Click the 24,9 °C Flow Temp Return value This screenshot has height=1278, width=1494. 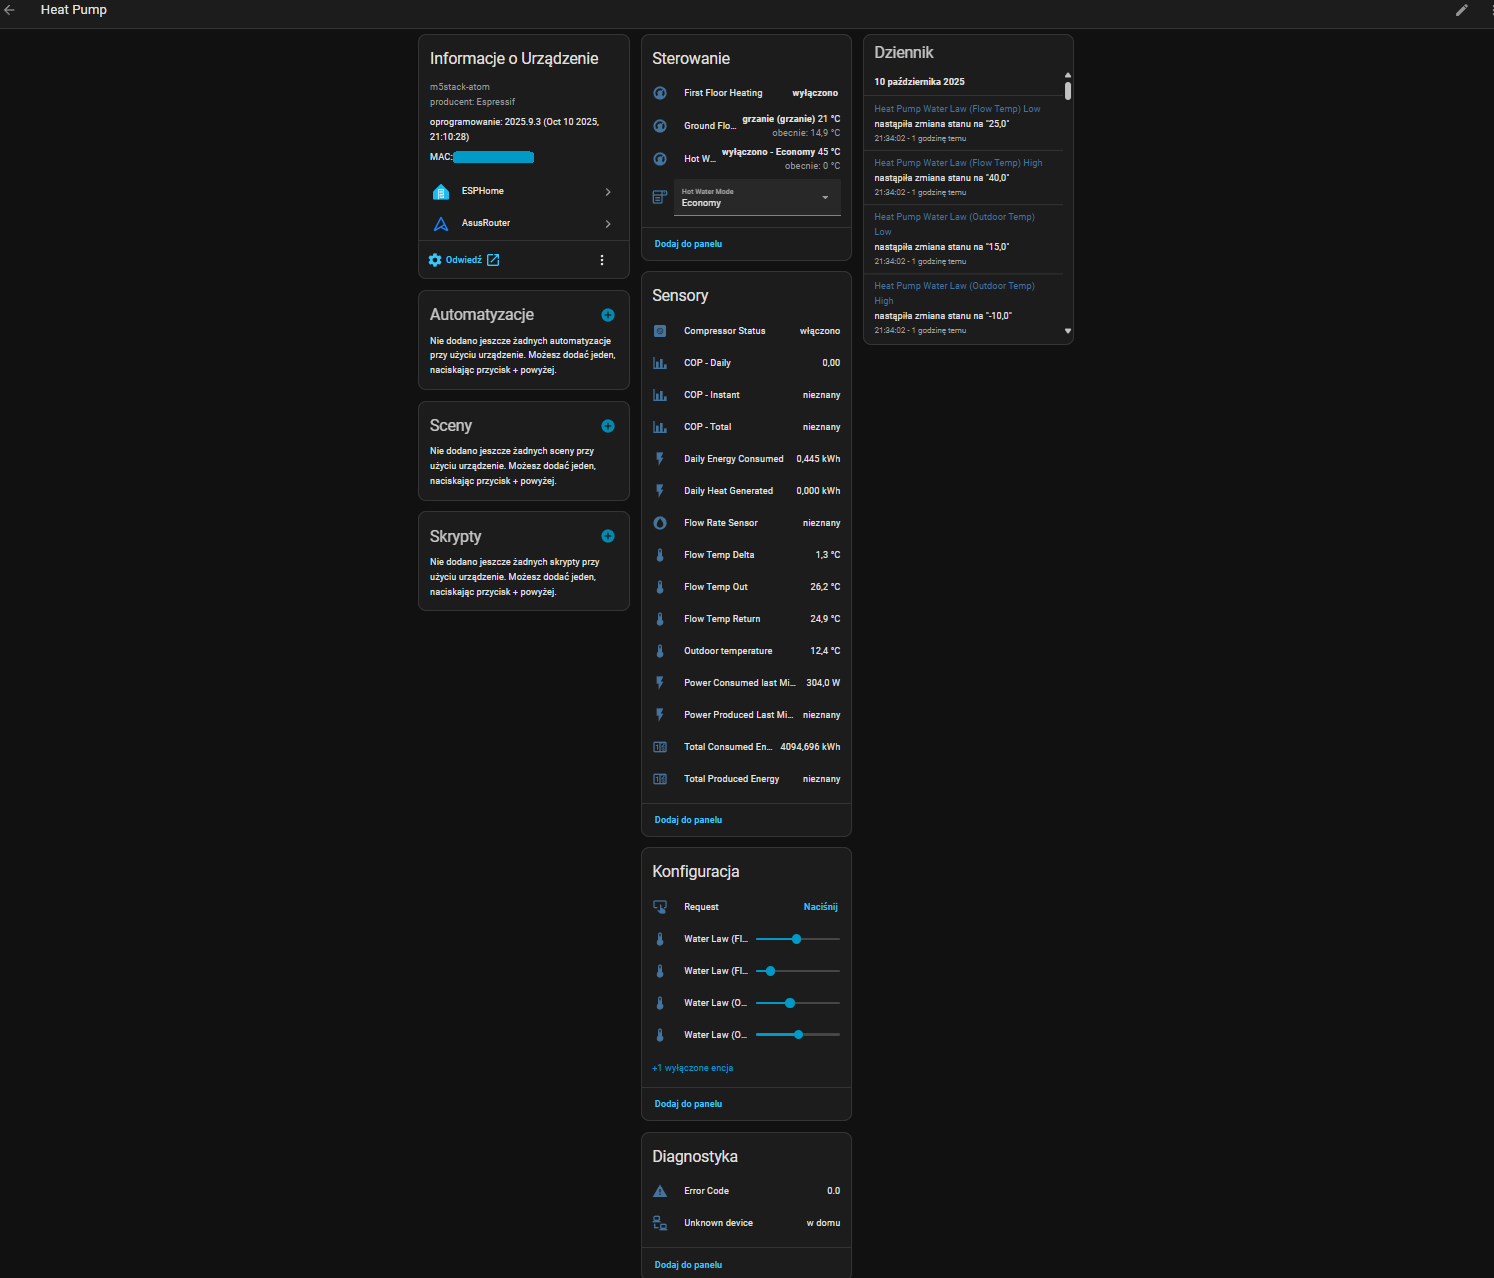(825, 619)
